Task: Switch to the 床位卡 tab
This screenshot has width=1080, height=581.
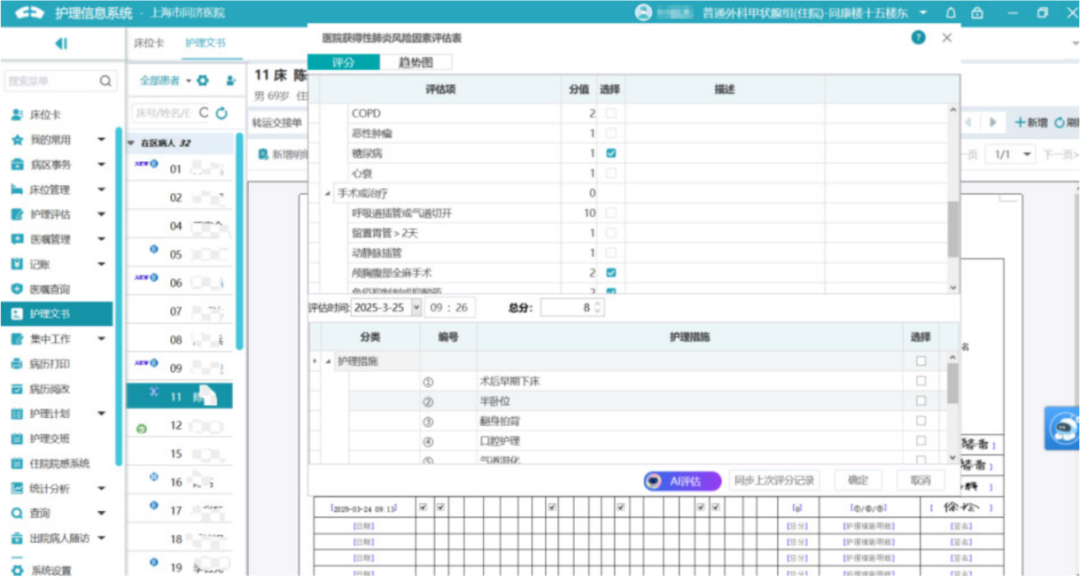Action: pyautogui.click(x=149, y=44)
